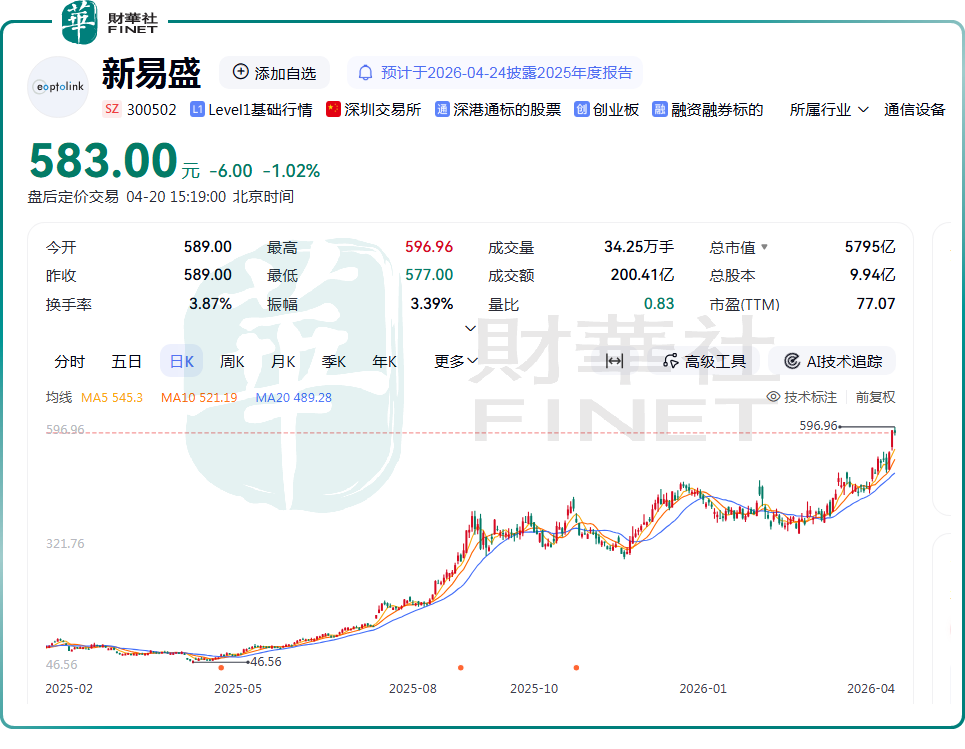Launch AI技术追踪 tracking

[x=833, y=361]
